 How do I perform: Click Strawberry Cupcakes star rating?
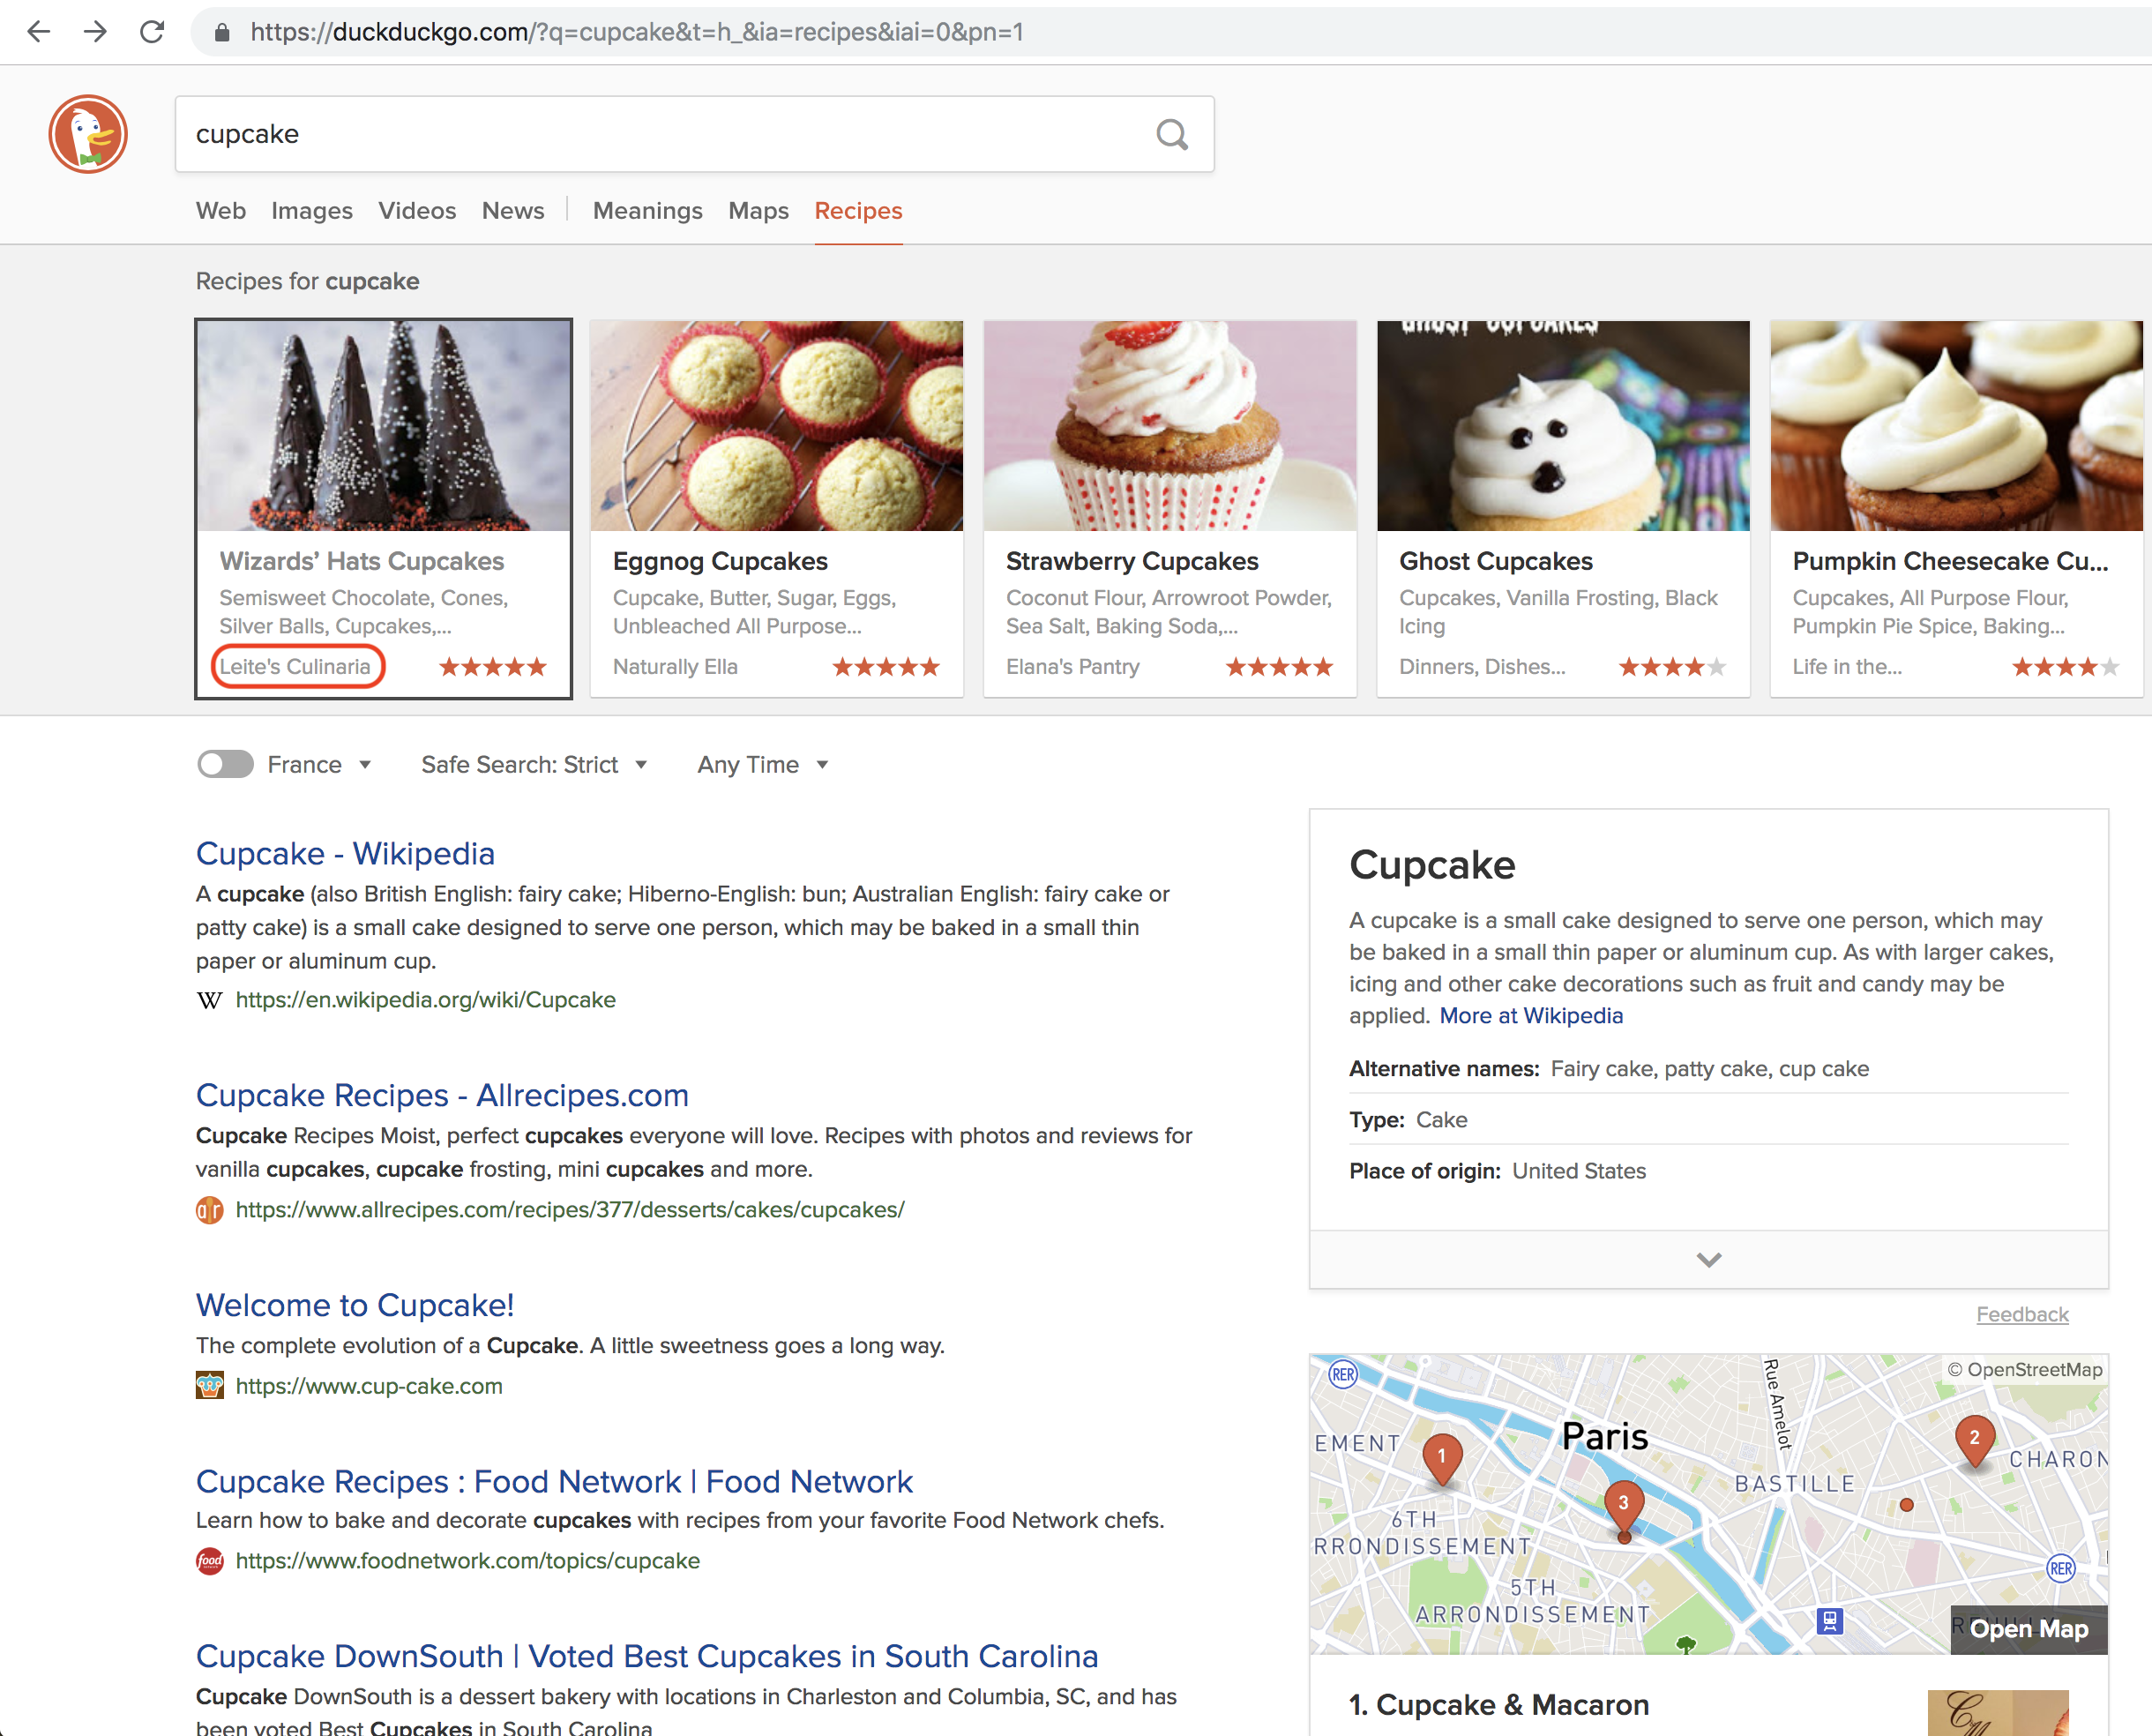tap(1279, 667)
